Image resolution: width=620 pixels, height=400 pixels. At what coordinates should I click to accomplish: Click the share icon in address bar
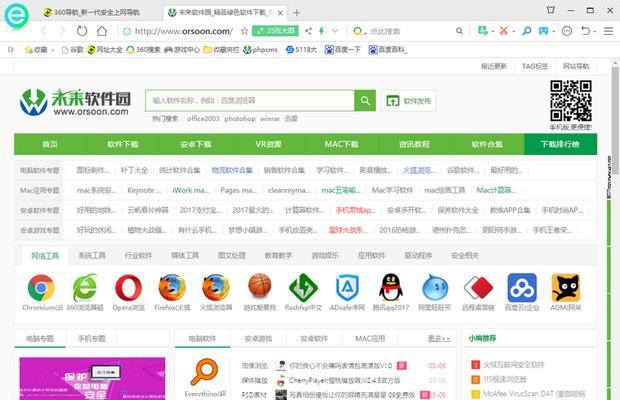(308, 31)
